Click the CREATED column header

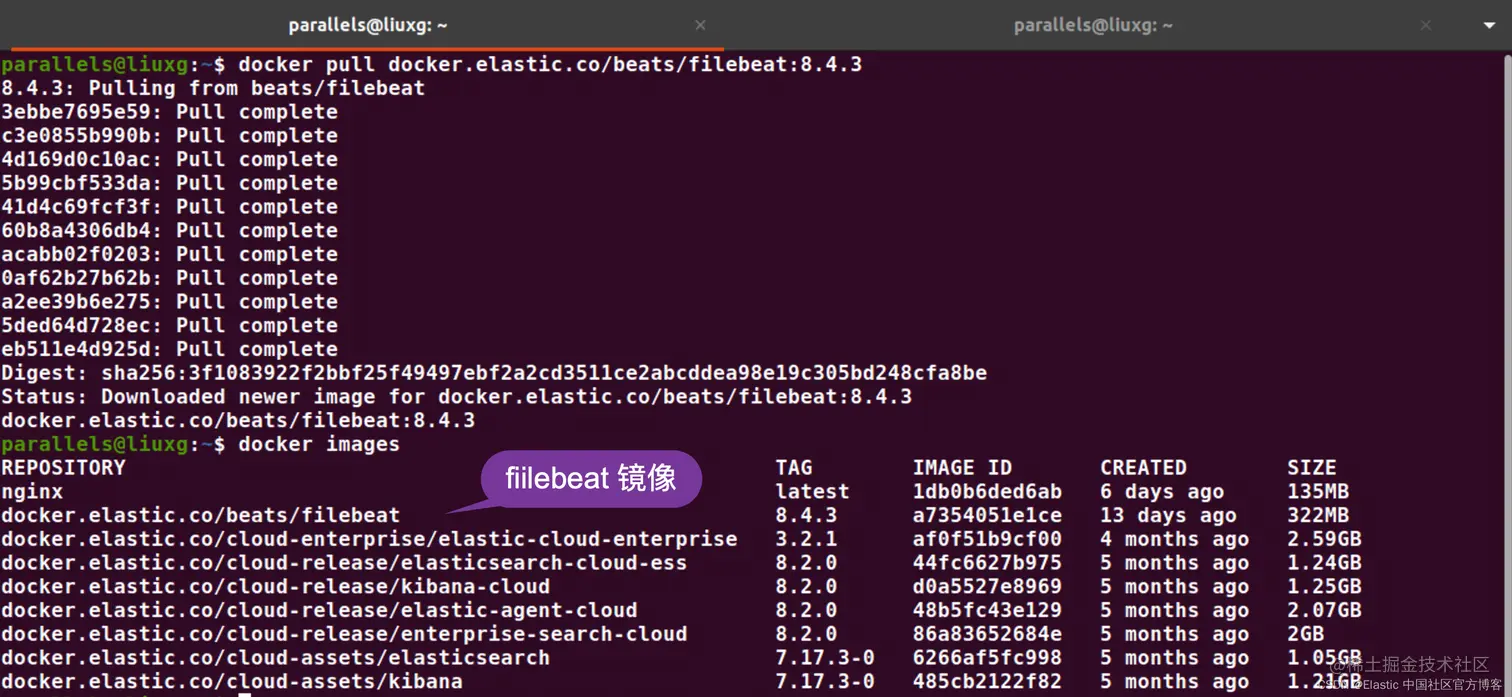click(x=1143, y=468)
